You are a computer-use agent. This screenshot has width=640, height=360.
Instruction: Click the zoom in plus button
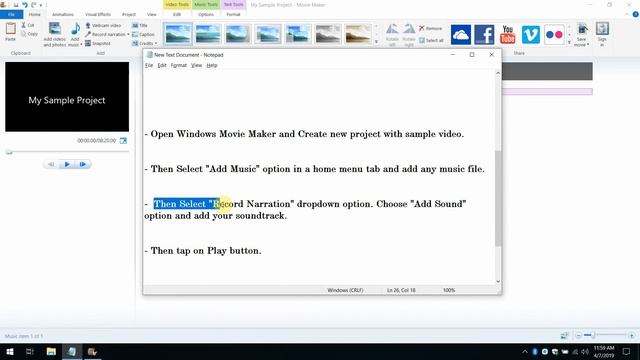coord(631,336)
